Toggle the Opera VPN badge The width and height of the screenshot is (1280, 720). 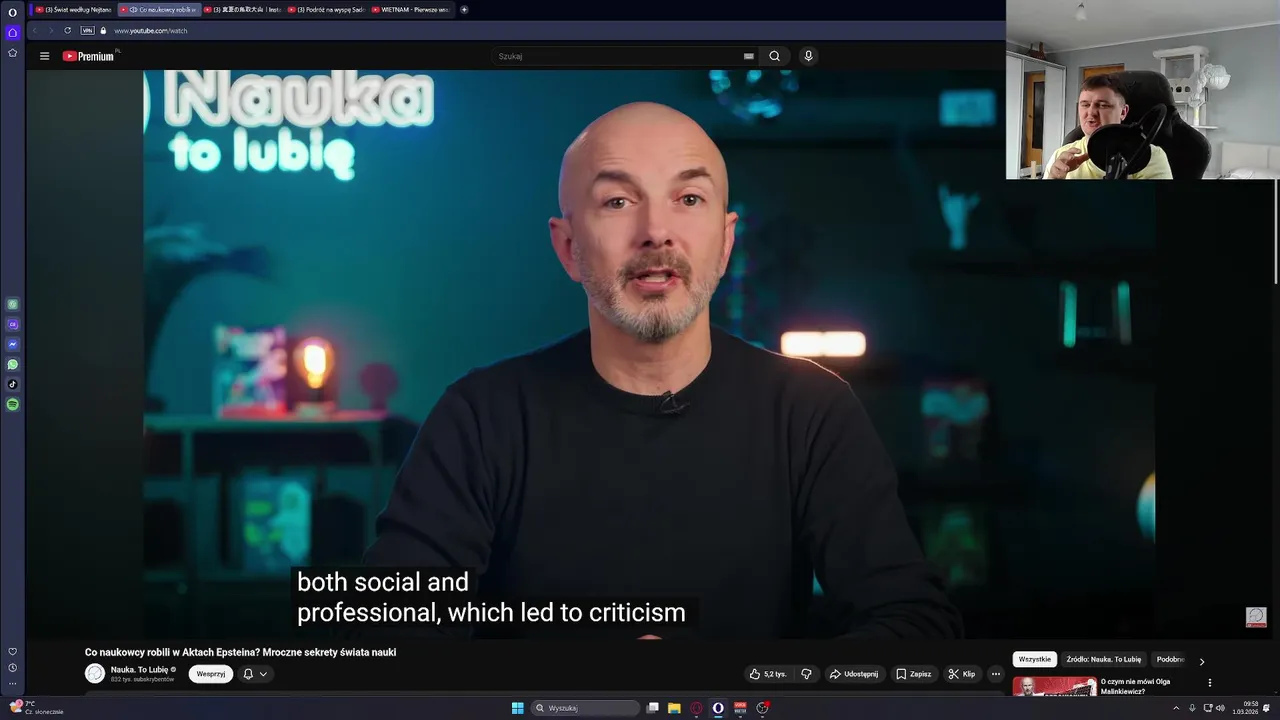click(87, 30)
